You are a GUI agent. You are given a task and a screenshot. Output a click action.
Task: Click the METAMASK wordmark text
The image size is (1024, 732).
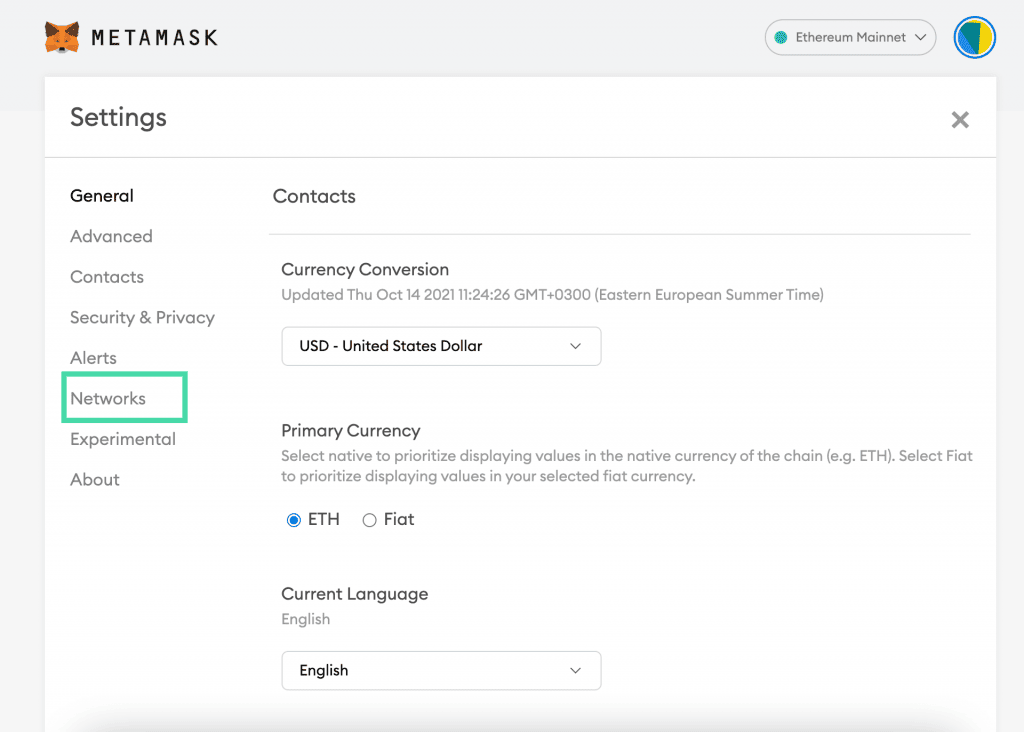point(154,38)
